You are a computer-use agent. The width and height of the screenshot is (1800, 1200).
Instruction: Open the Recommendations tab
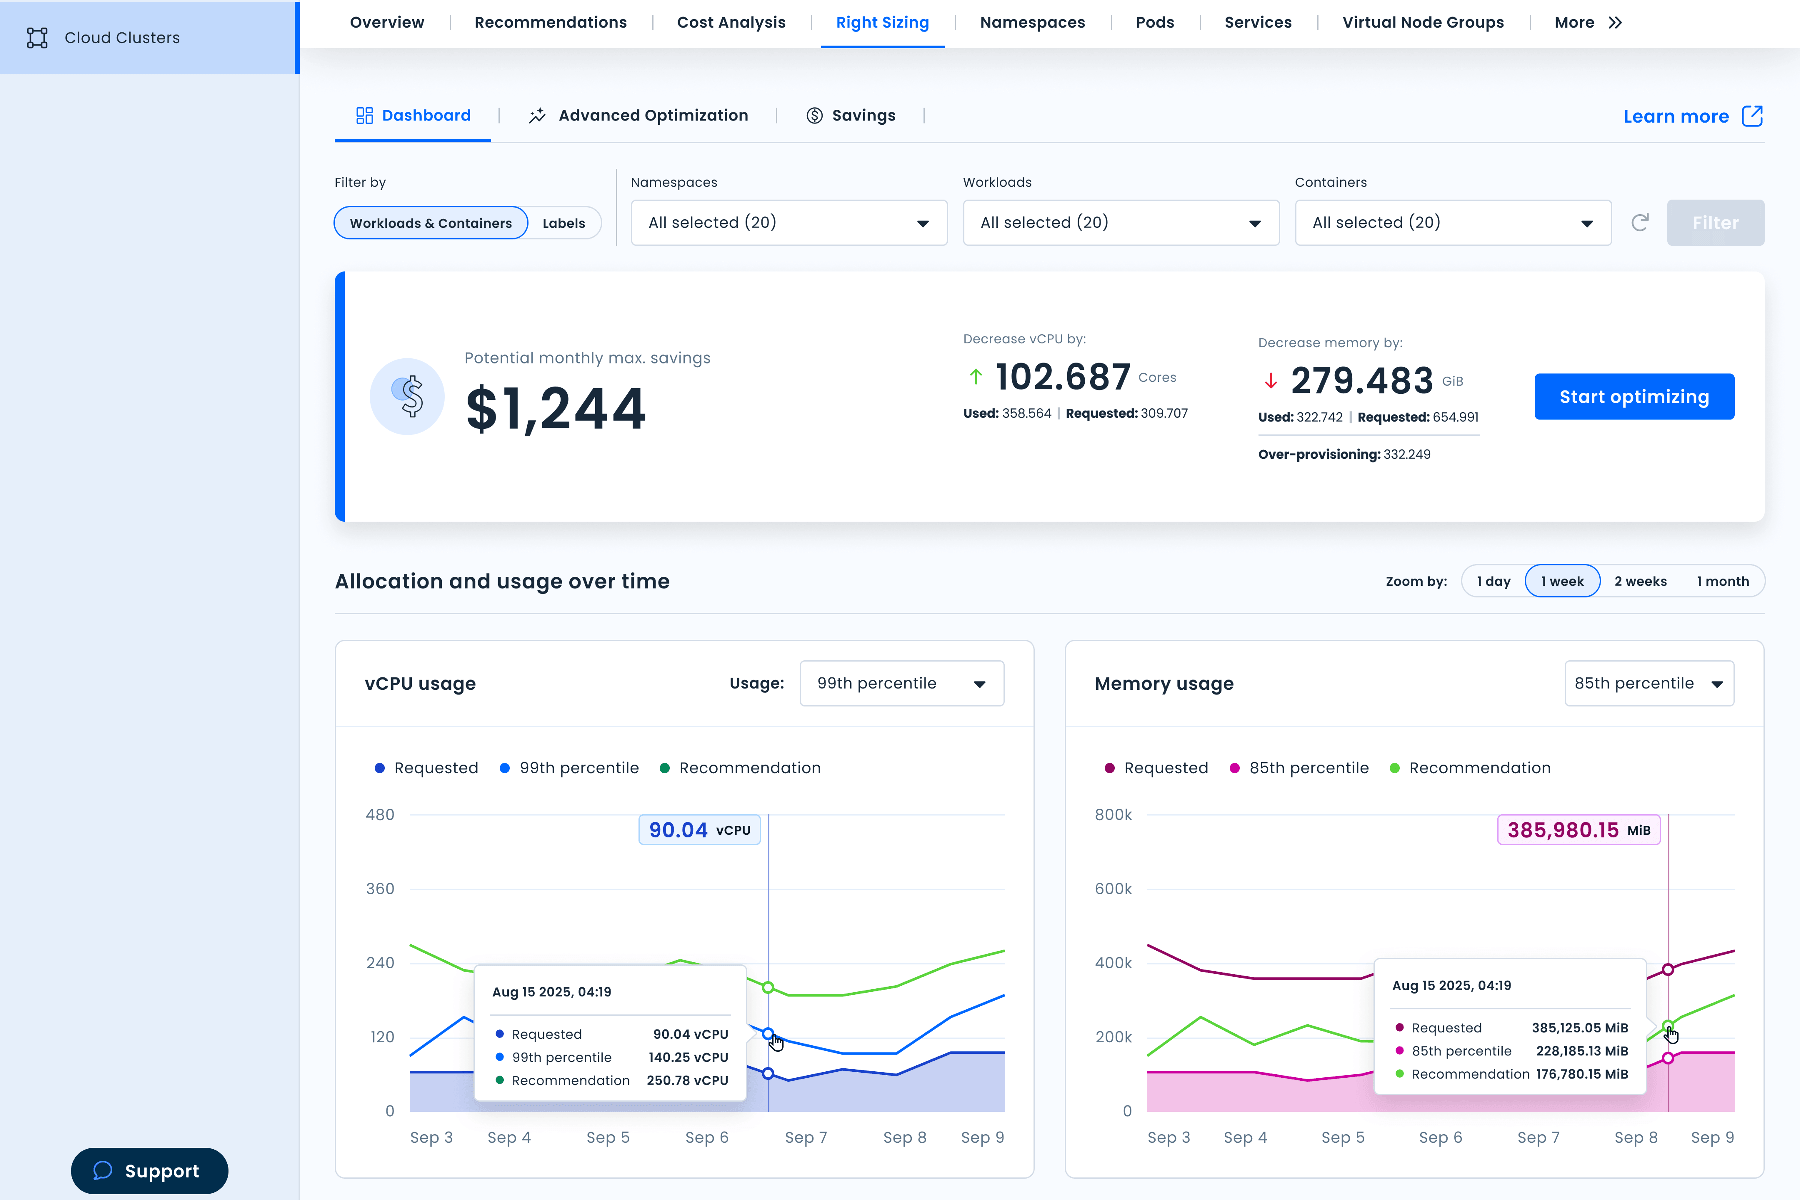[551, 23]
